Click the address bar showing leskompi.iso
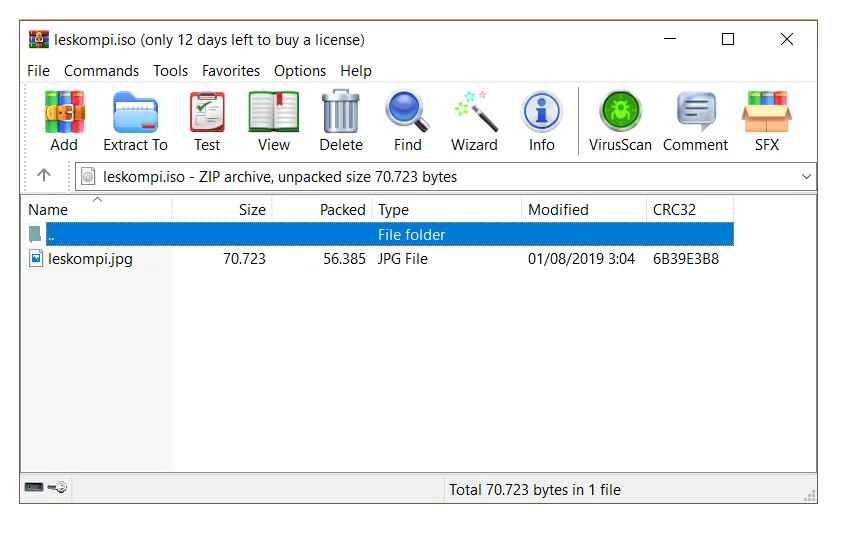The image size is (855, 542). [x=444, y=177]
